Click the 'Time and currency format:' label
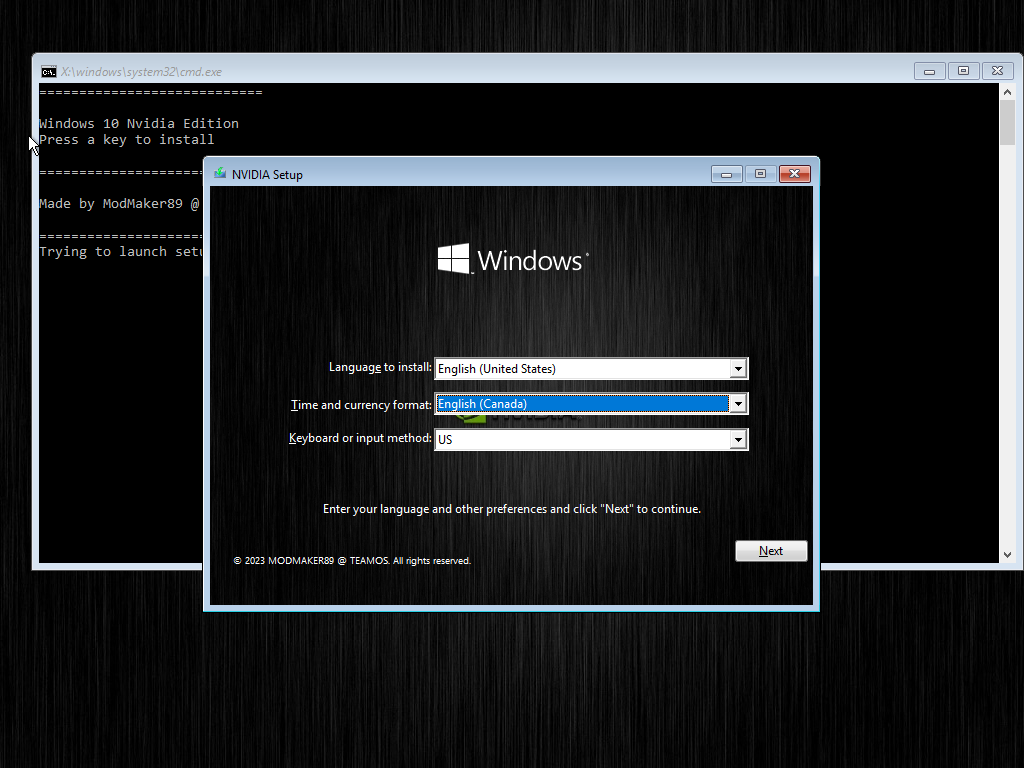 361,405
